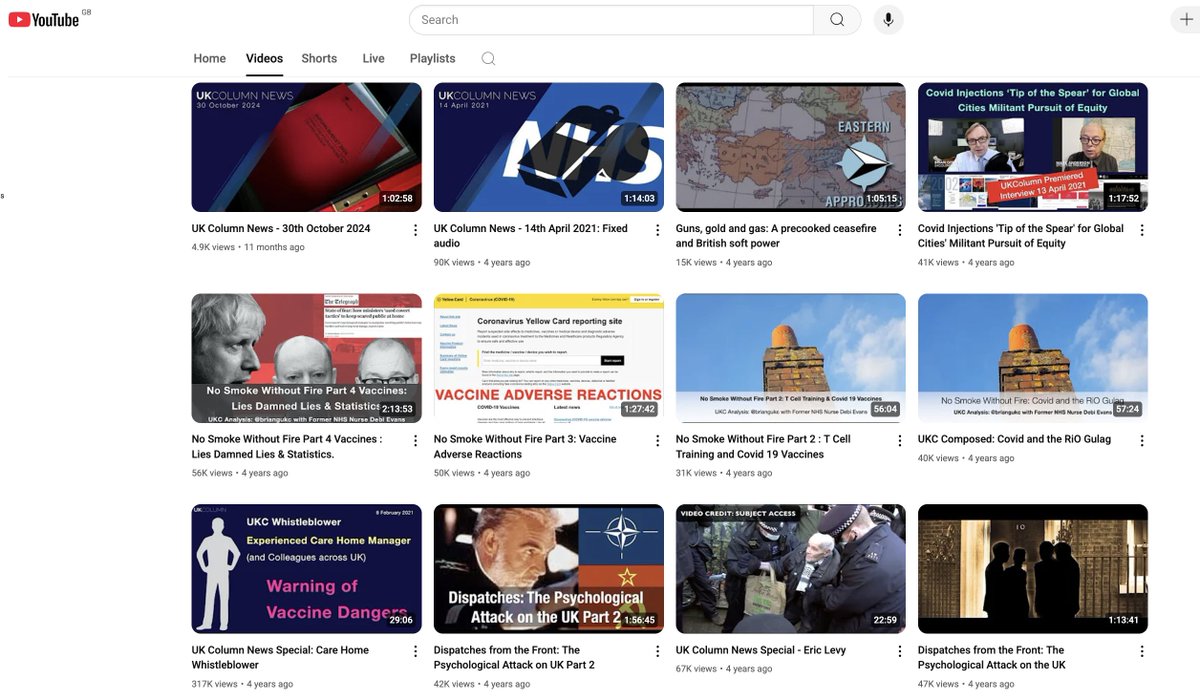The image size is (1200, 700).
Task: Open the kebab menu on 'Care Home Whistleblower' video
Action: coord(415,650)
